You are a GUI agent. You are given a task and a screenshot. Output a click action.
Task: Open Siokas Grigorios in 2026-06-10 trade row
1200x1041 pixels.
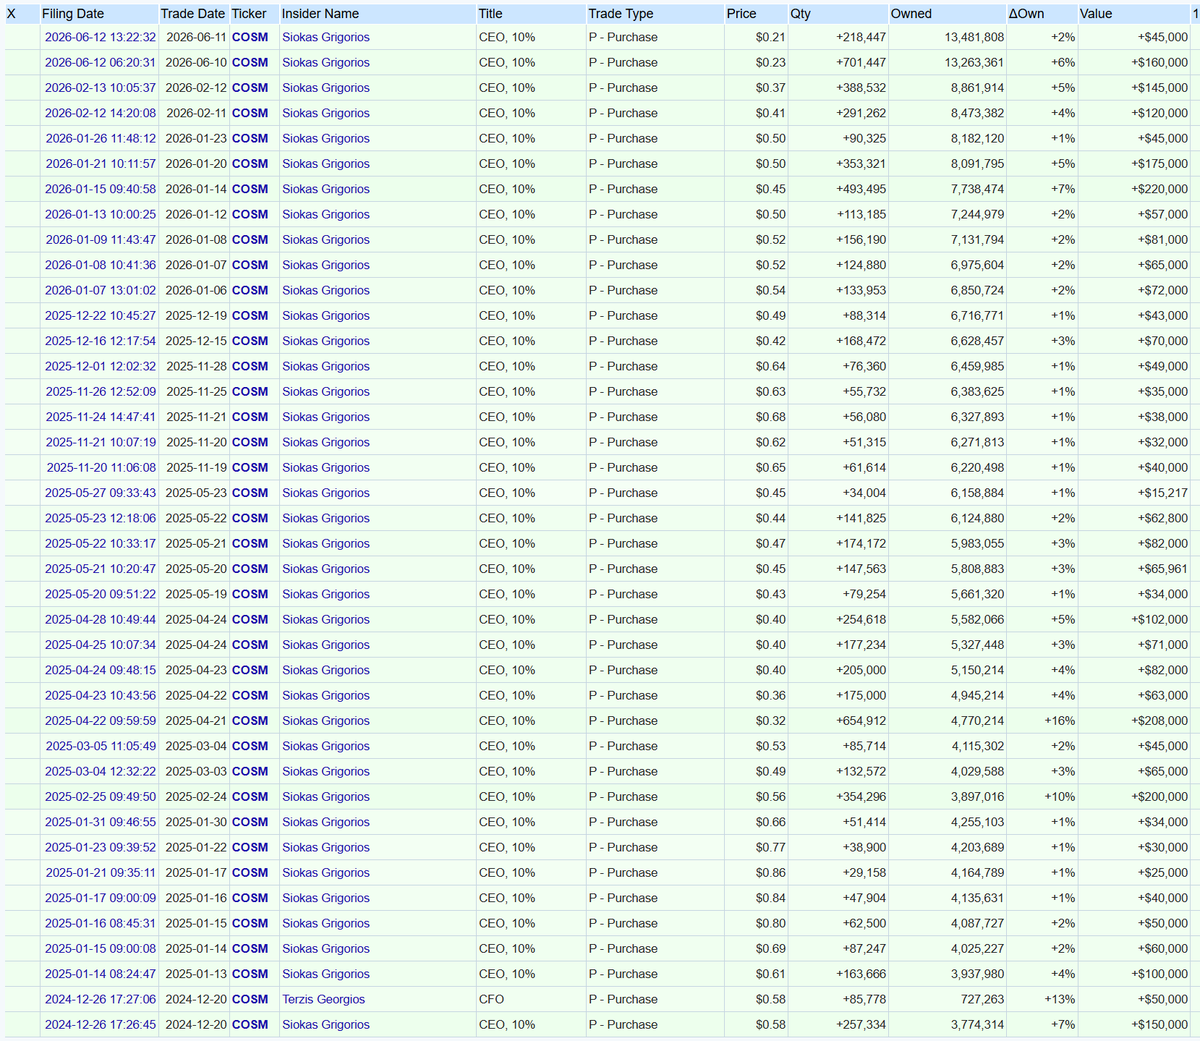click(x=325, y=62)
